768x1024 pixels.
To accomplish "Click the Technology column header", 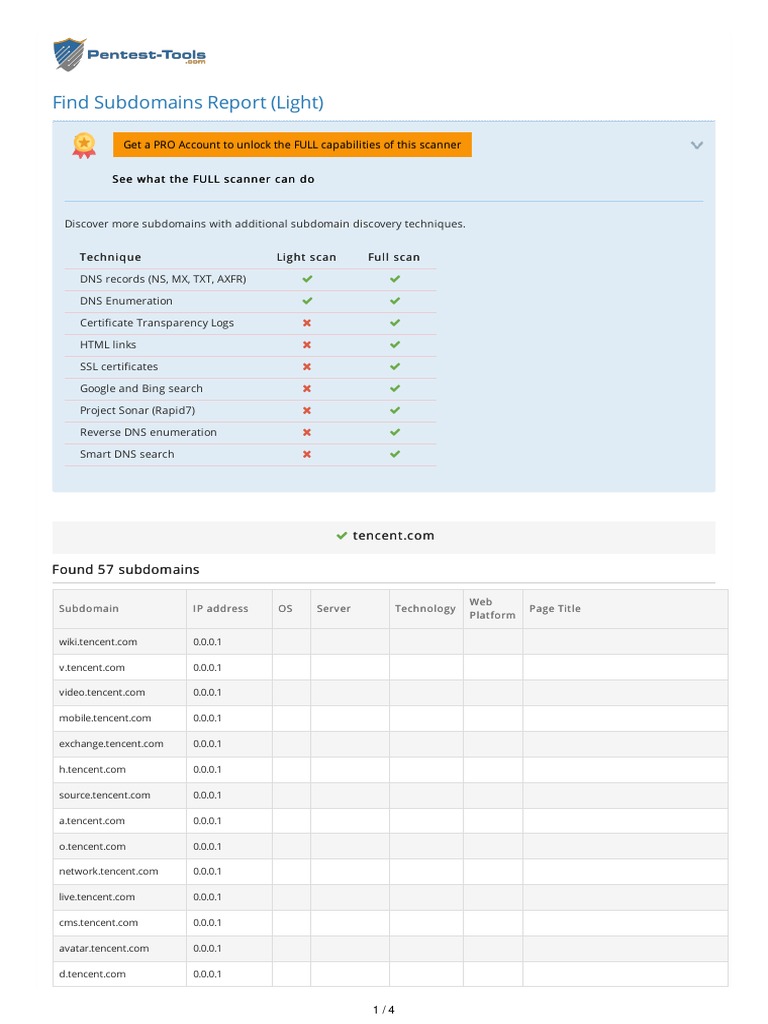I will coord(425,609).
